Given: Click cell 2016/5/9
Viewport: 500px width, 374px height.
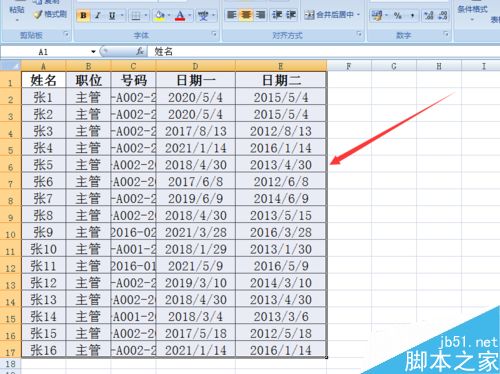Looking at the screenshot, I should (281, 266).
